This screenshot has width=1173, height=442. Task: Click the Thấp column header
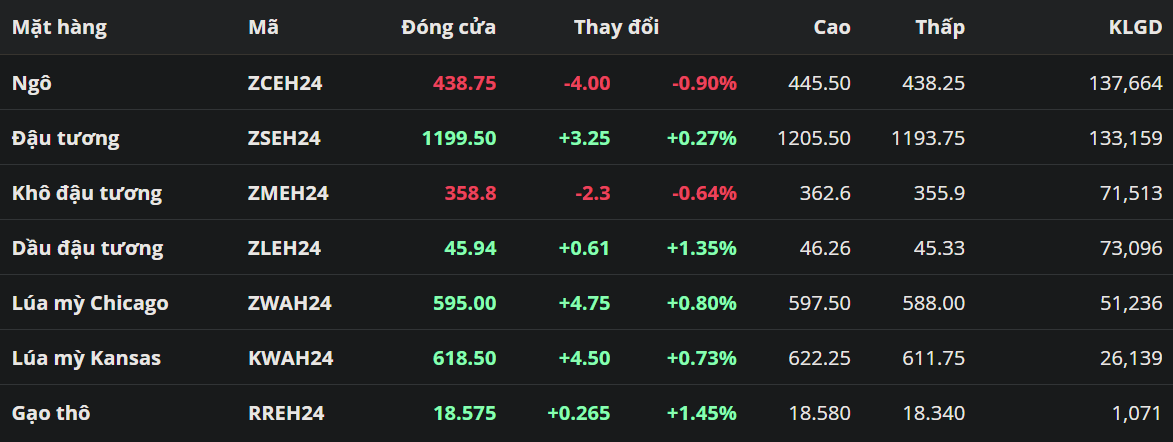pos(940,28)
